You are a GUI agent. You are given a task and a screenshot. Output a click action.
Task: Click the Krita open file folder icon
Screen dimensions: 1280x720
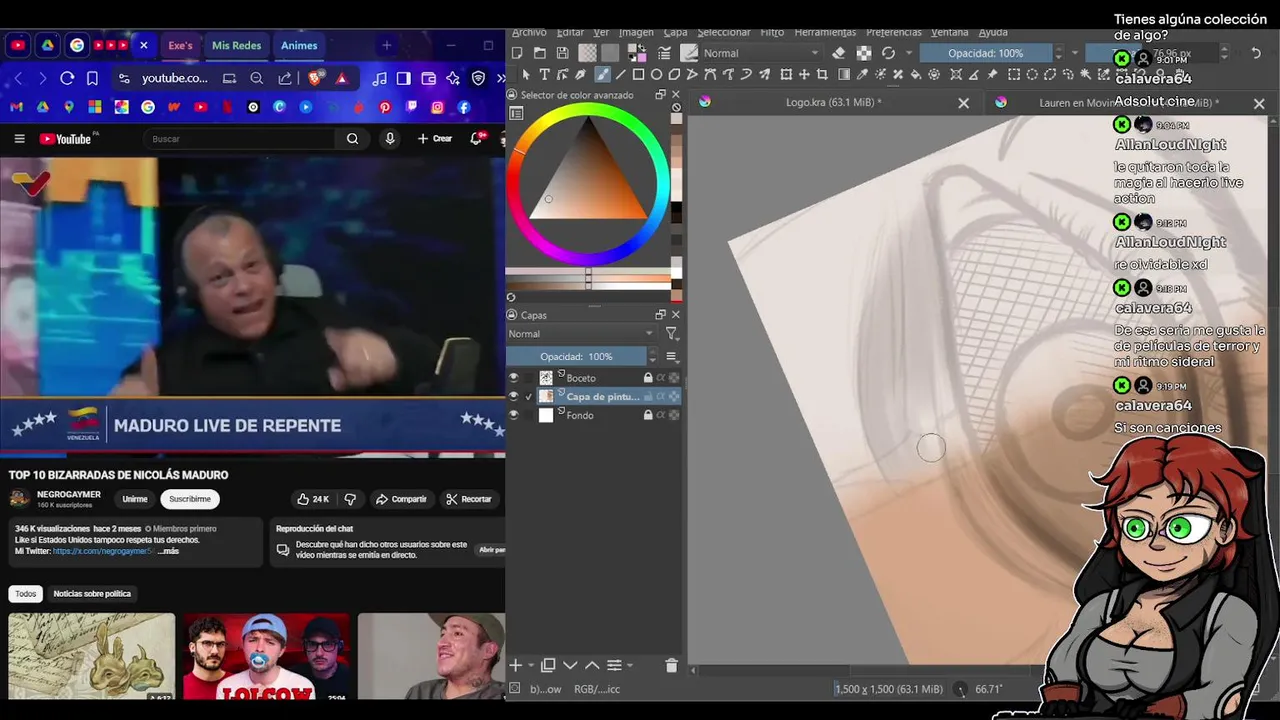coord(540,53)
